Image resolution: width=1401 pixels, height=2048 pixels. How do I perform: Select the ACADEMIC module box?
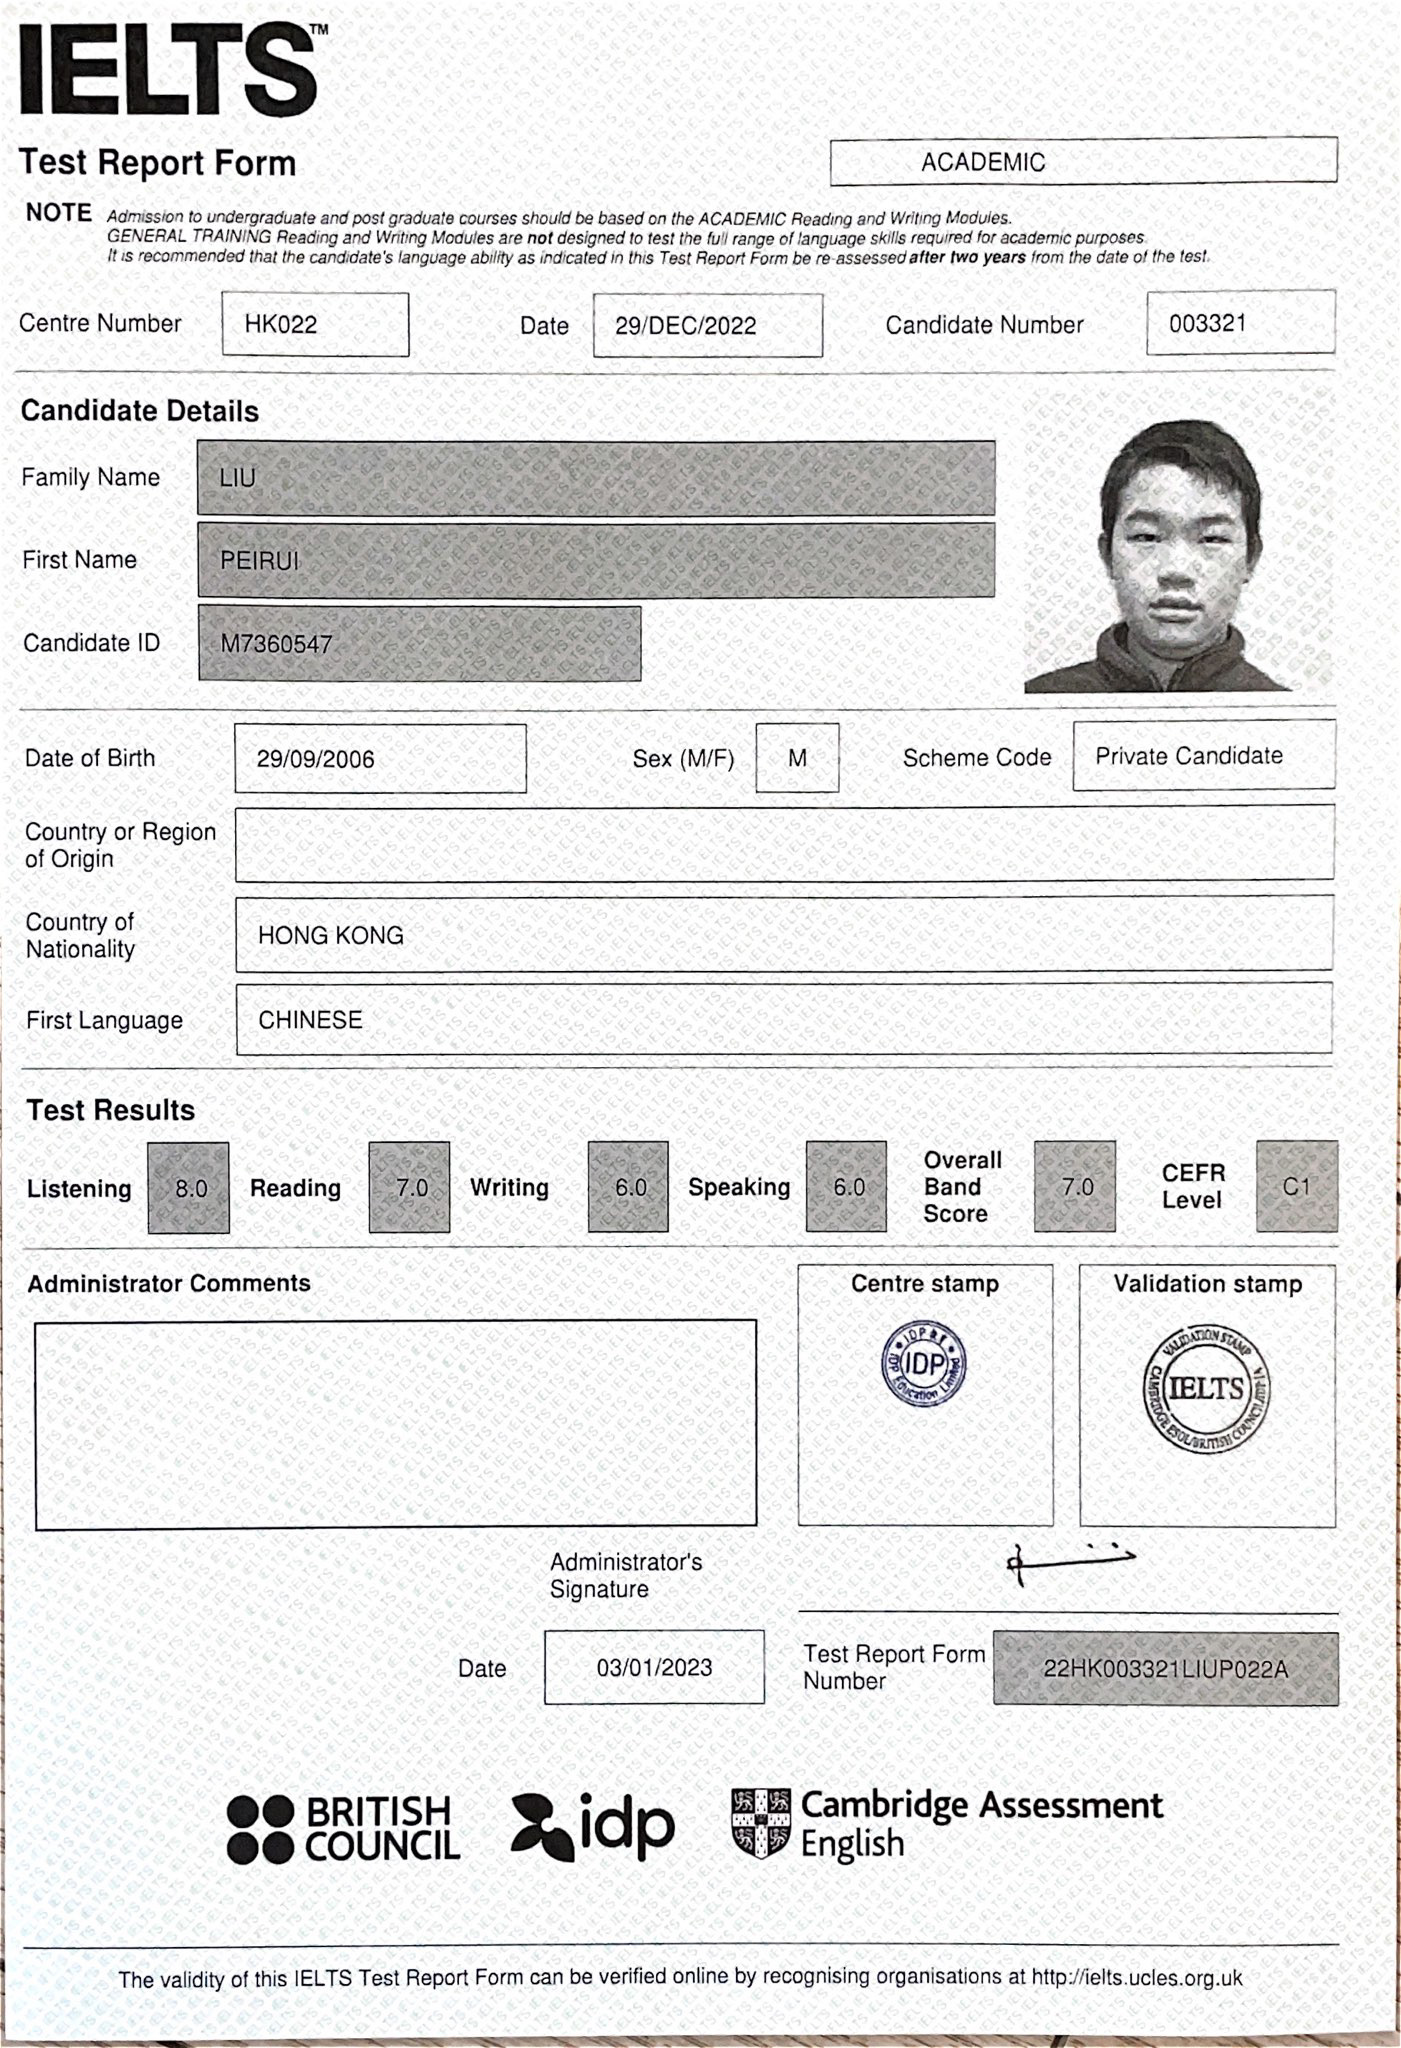[x=1083, y=162]
